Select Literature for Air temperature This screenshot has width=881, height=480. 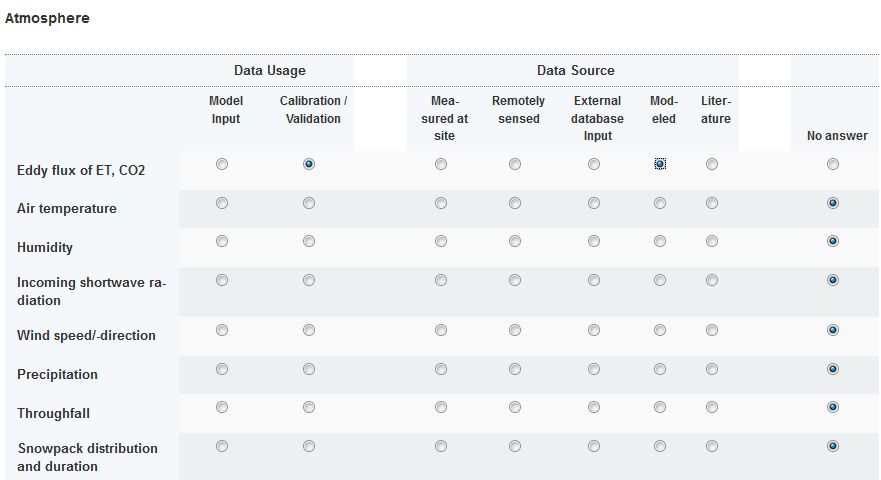click(x=712, y=203)
